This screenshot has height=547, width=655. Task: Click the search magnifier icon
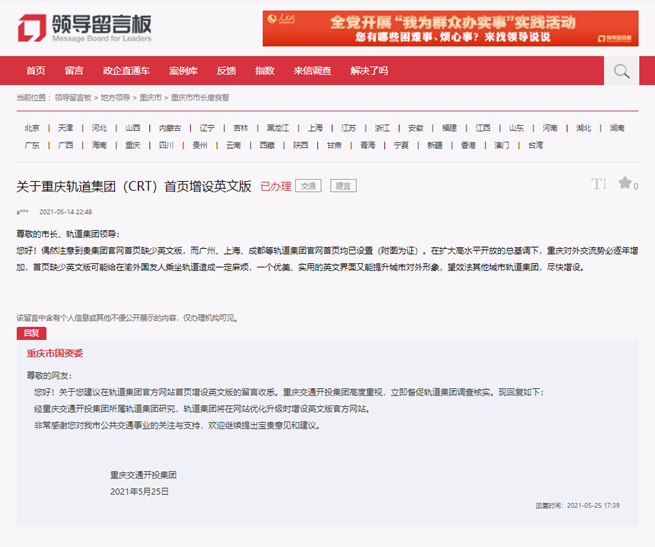tap(622, 71)
